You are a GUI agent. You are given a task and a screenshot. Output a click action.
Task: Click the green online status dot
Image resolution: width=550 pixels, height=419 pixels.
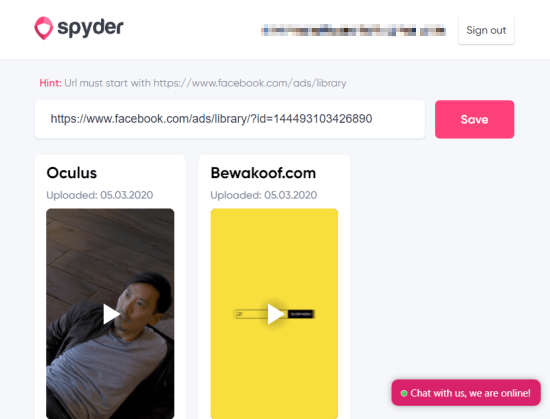click(x=404, y=393)
